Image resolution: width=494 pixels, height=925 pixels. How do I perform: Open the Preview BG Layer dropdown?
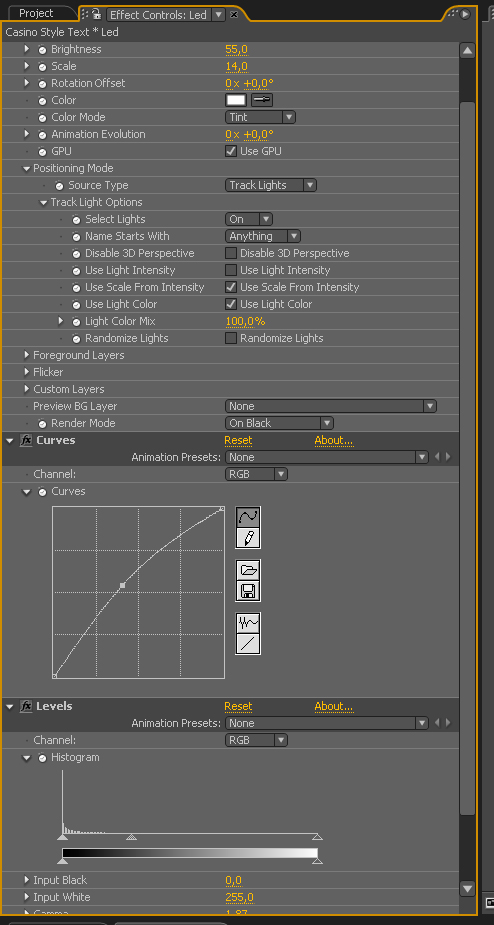pyautogui.click(x=331, y=406)
